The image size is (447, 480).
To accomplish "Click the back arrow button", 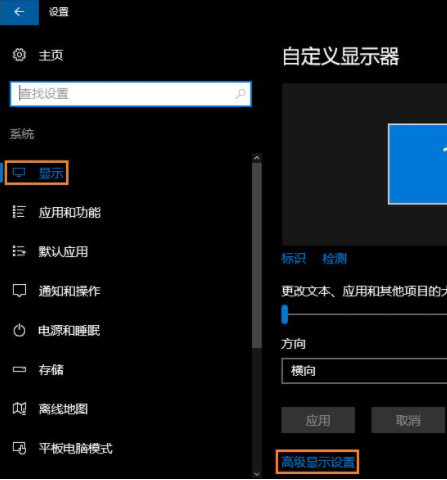I will pos(19,12).
